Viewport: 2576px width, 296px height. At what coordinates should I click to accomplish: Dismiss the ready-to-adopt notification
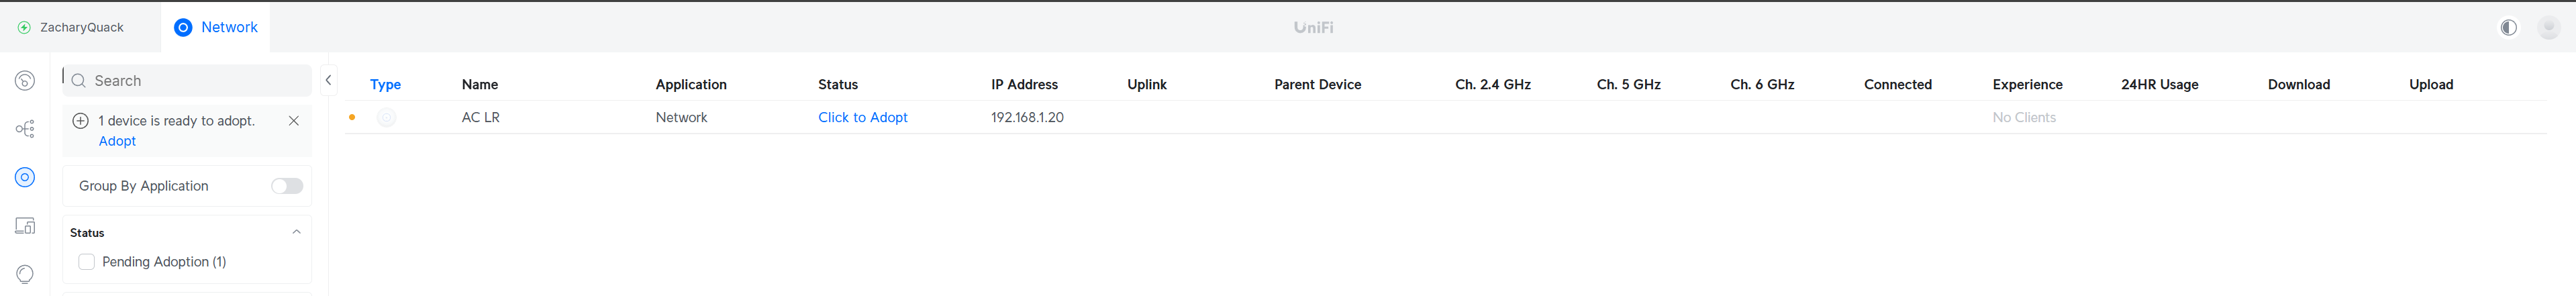[x=294, y=121]
